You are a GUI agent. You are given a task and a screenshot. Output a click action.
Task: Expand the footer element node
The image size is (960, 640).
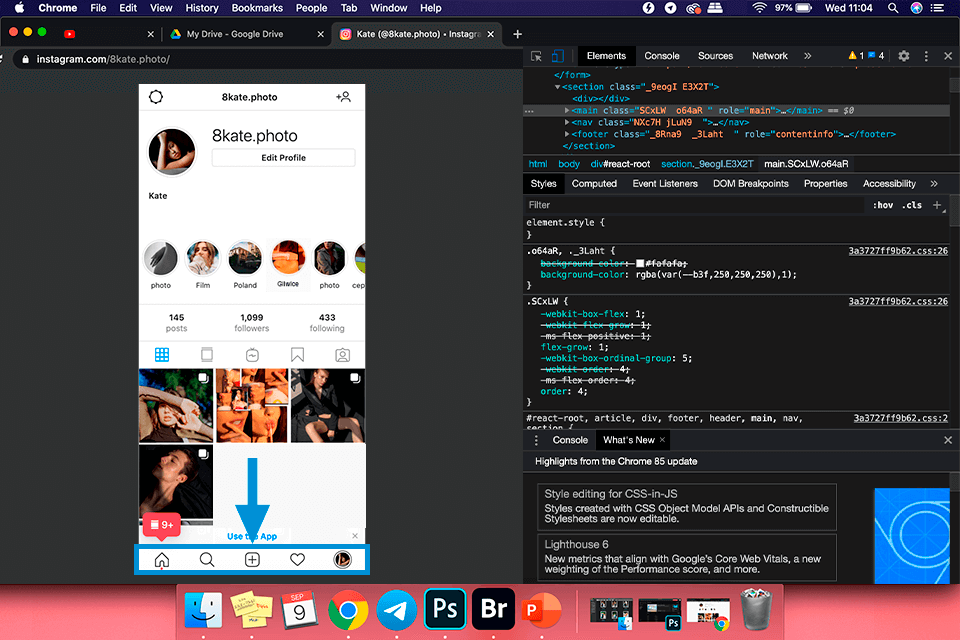click(x=568, y=134)
